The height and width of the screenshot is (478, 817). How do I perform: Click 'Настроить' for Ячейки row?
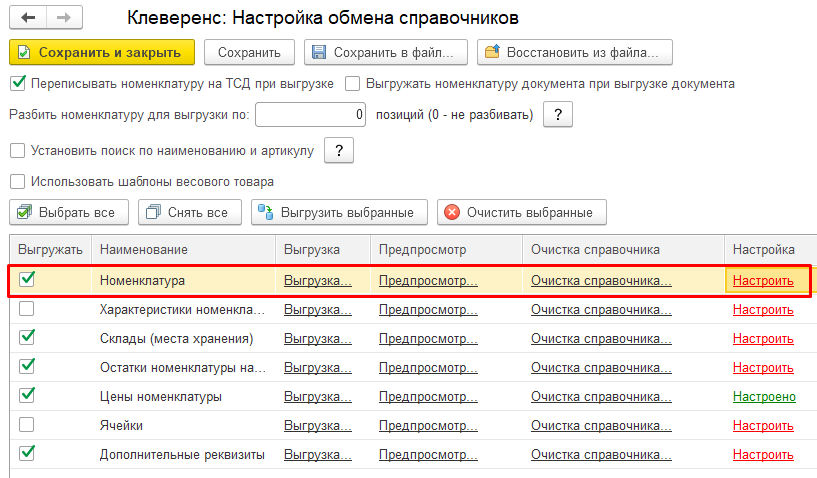763,426
